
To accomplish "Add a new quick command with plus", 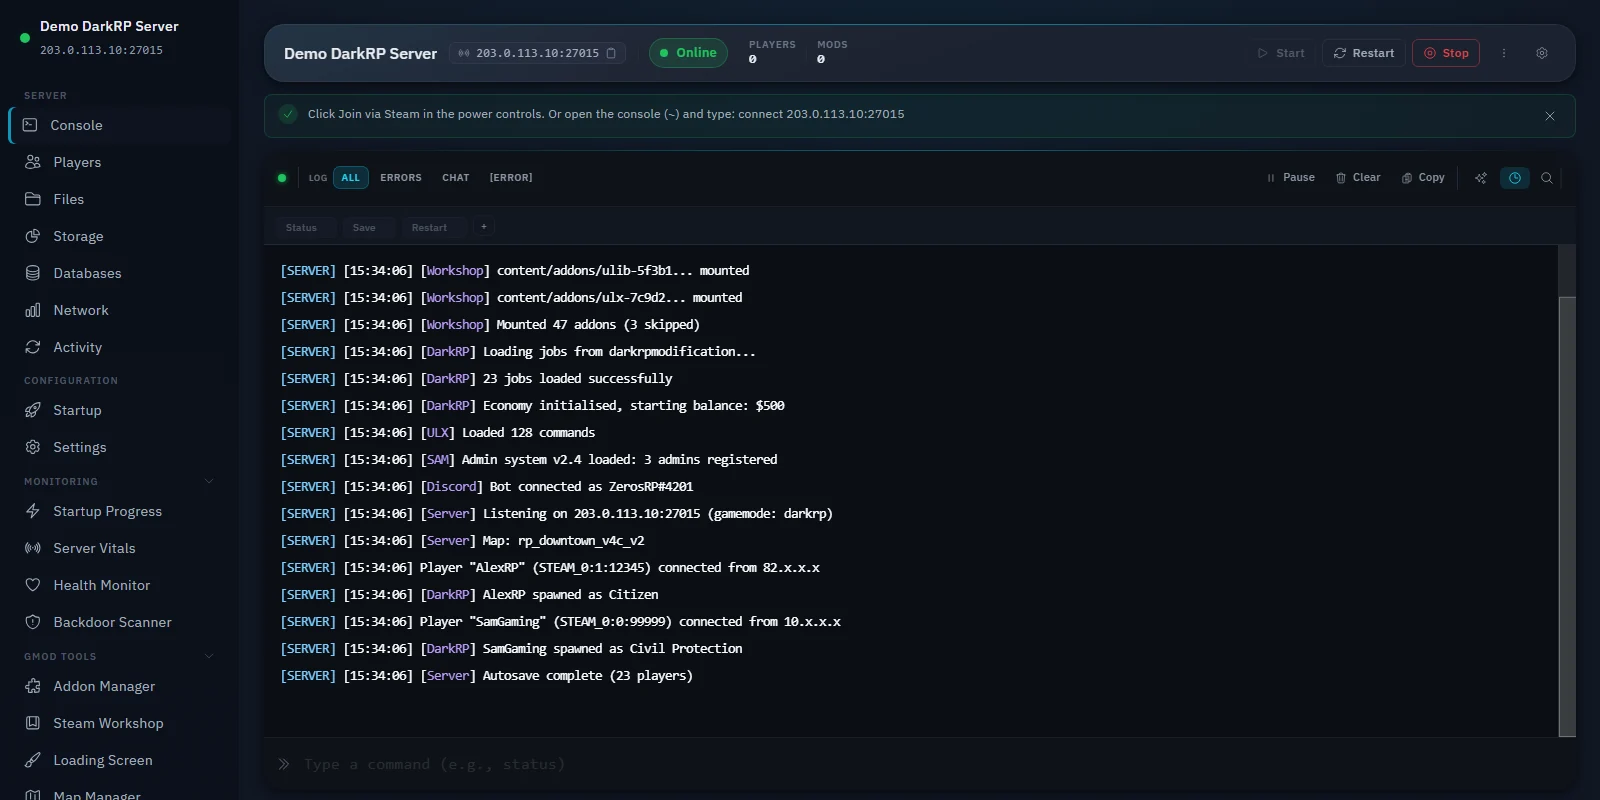I will 484,227.
